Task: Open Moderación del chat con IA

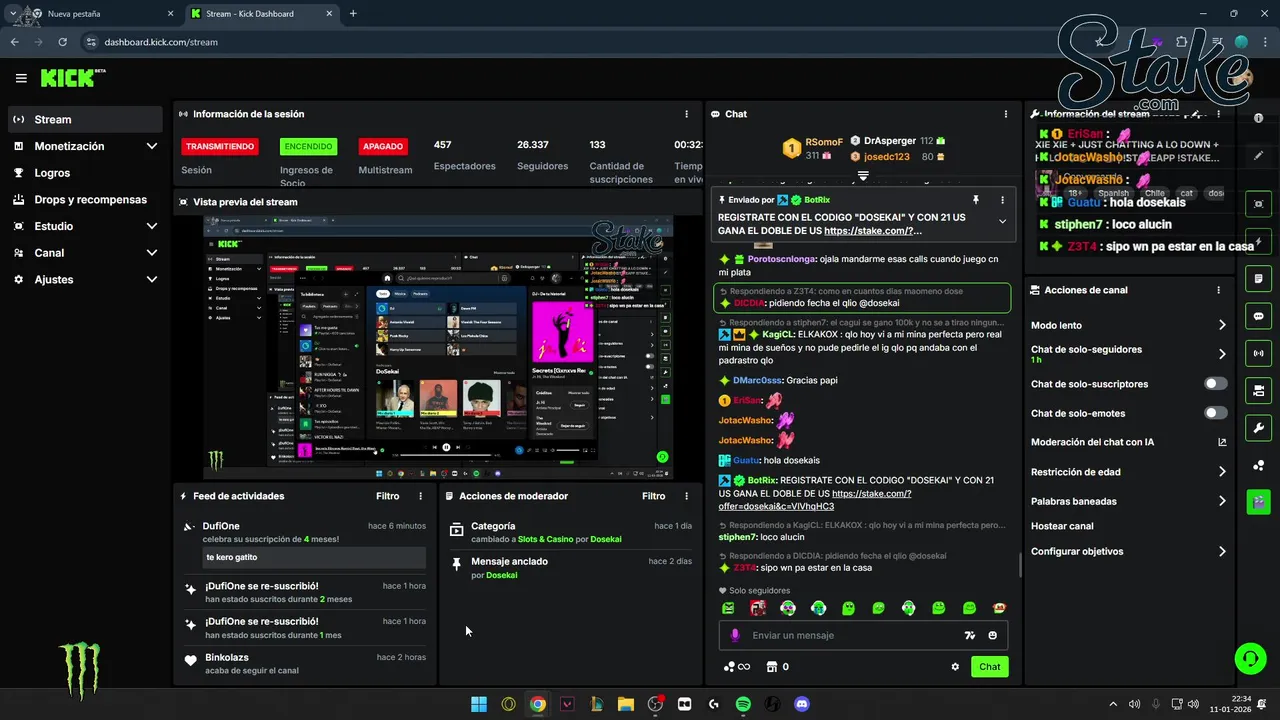Action: [1129, 442]
